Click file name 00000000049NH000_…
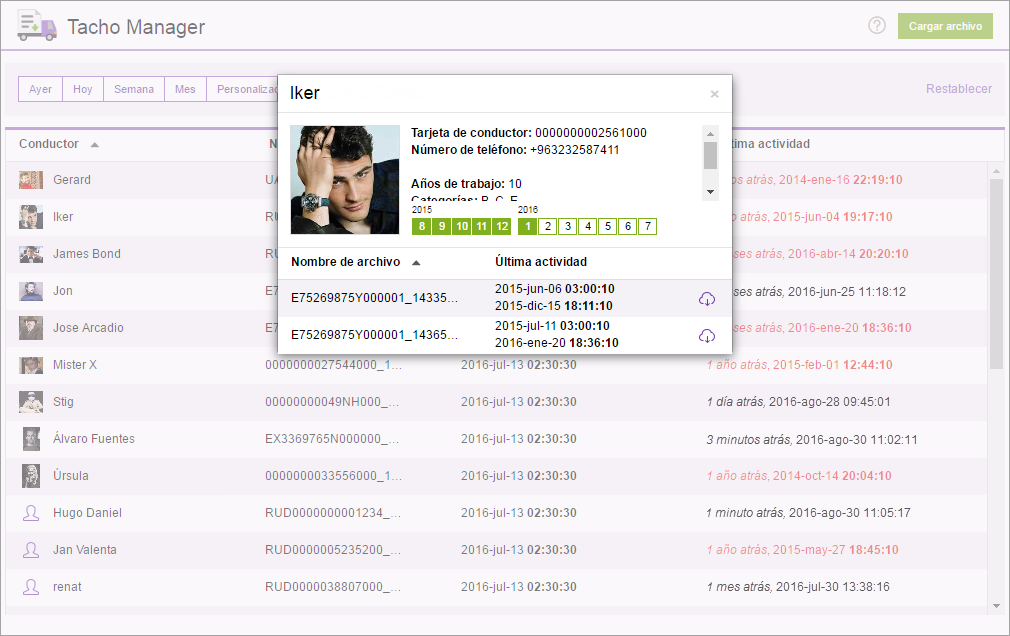The height and width of the screenshot is (636, 1010). (x=332, y=402)
